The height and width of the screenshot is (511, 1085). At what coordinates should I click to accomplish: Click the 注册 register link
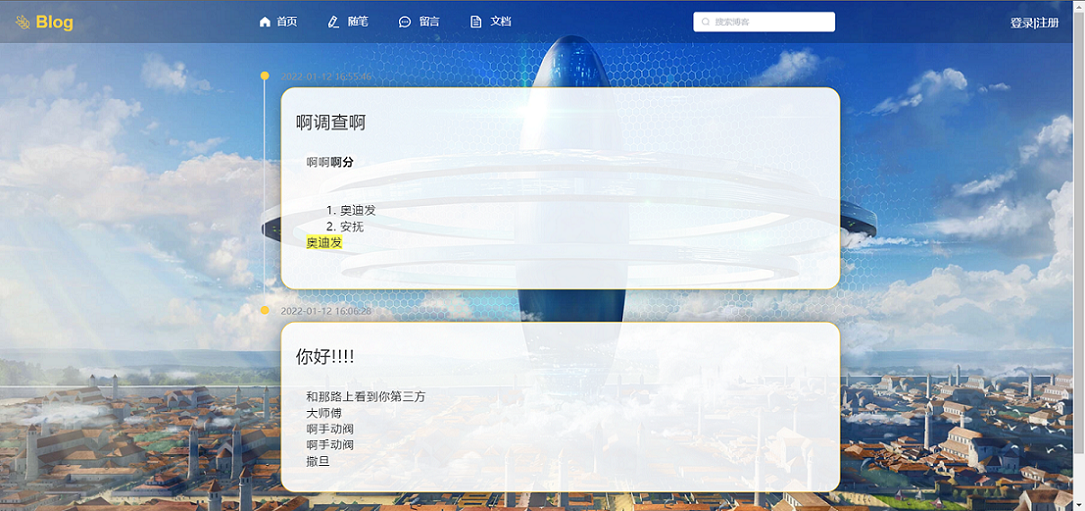tap(1047, 23)
